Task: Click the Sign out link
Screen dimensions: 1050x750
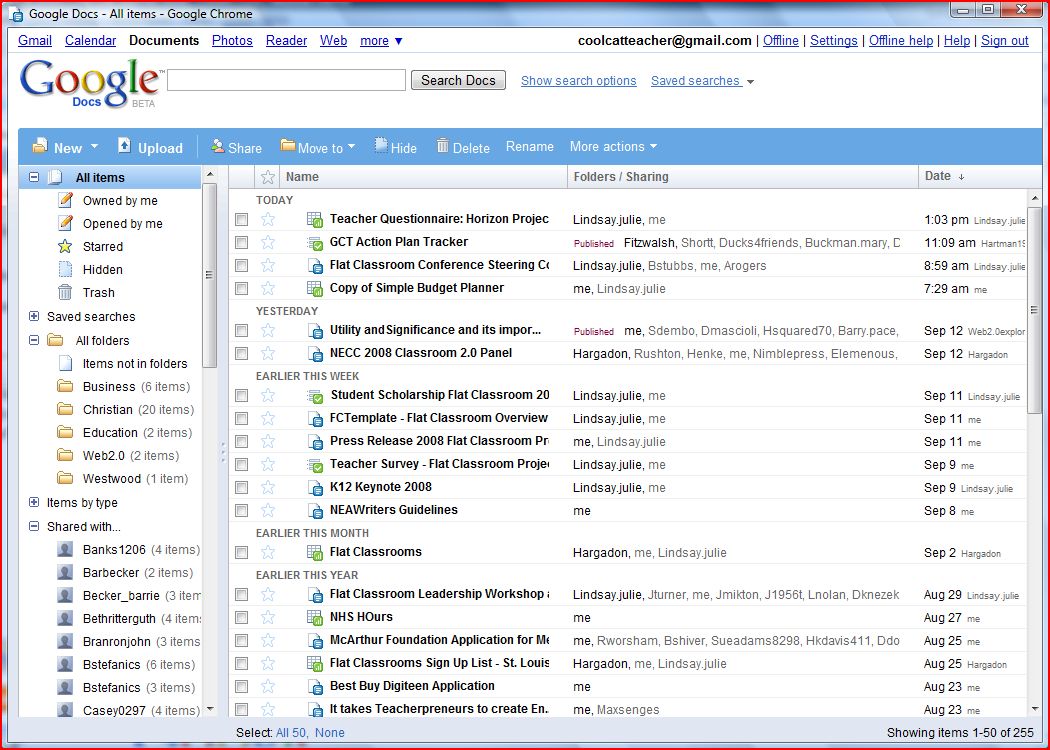Action: point(1004,41)
